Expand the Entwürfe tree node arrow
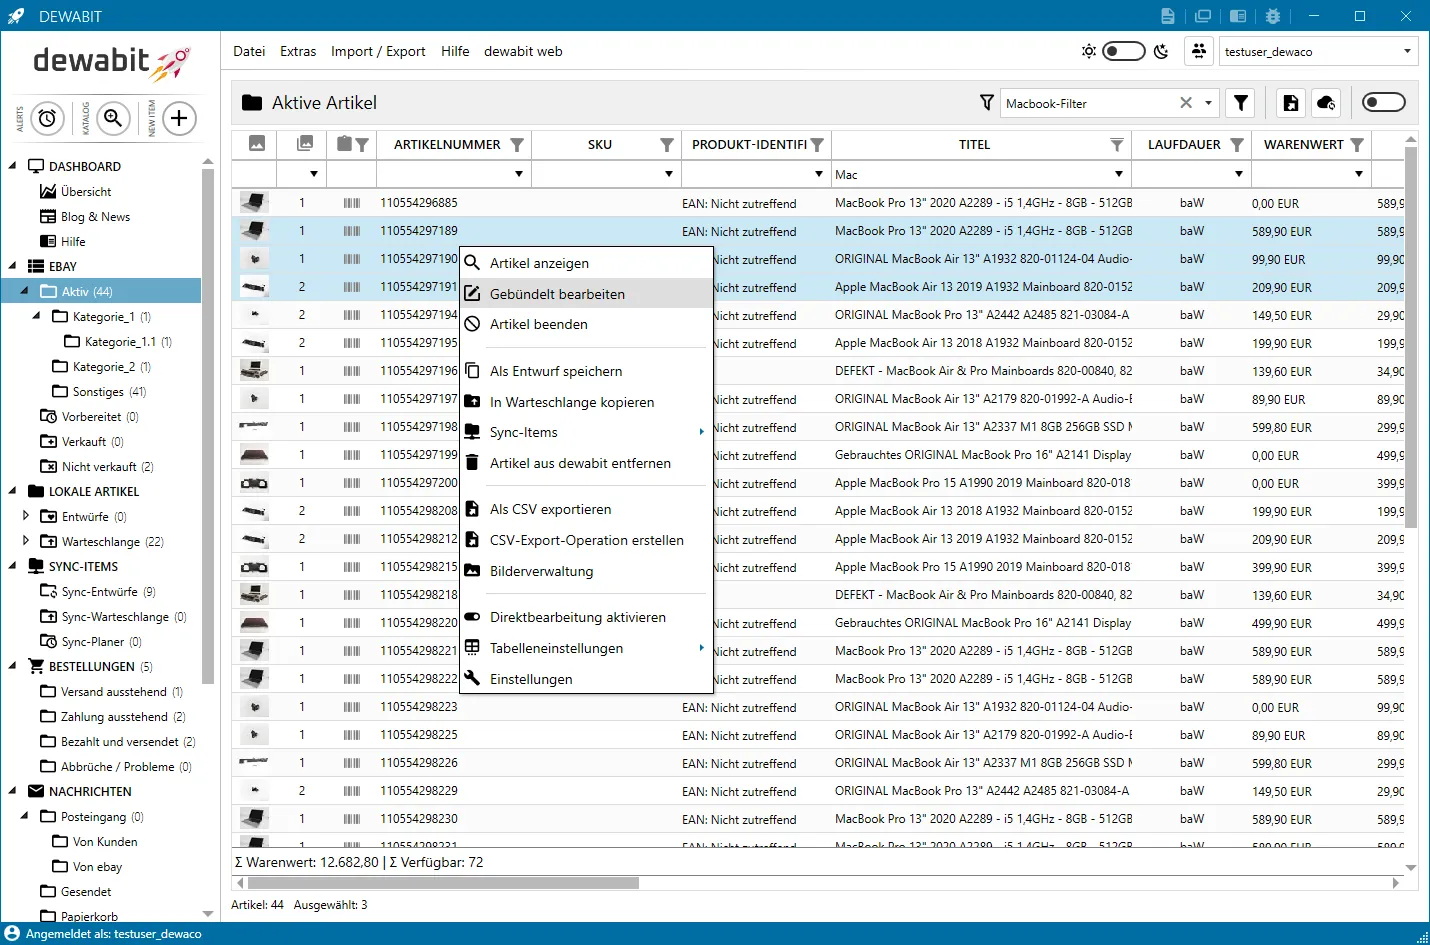 click(26, 516)
